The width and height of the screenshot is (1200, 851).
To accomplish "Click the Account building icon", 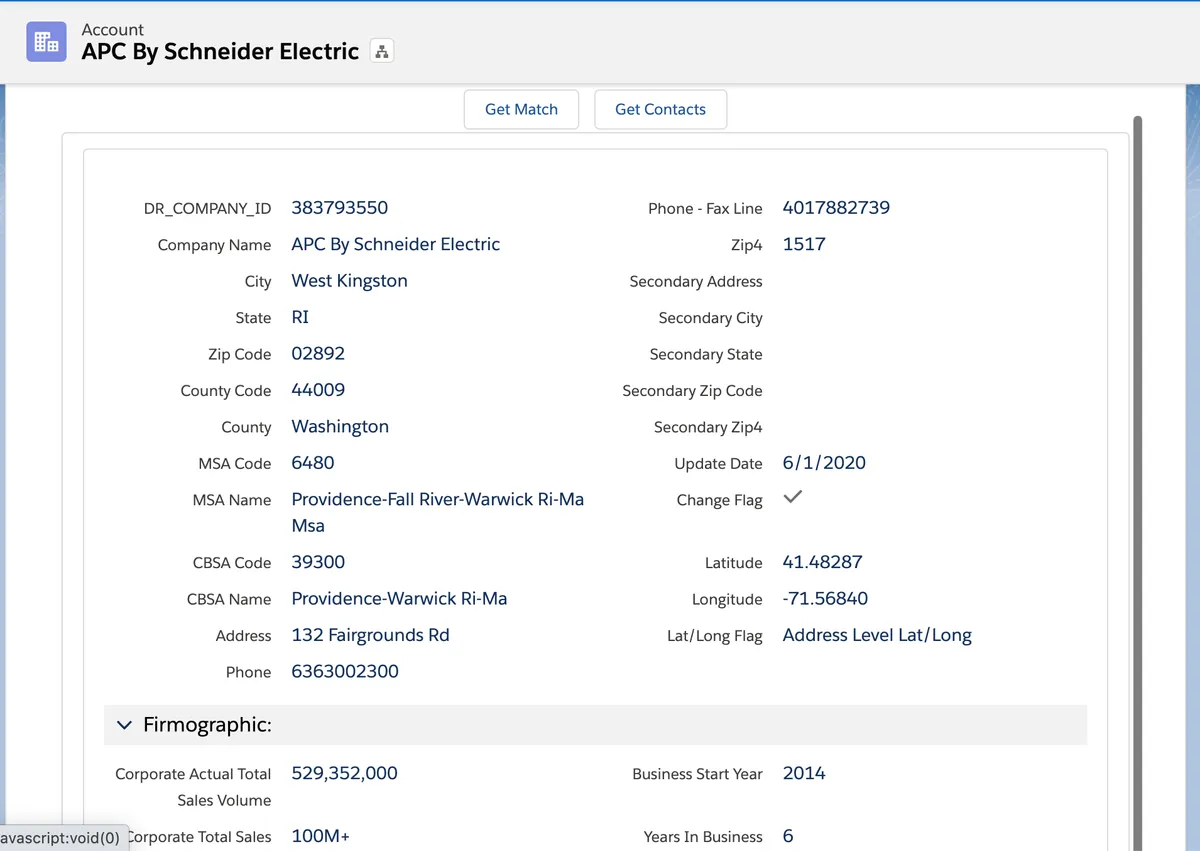I will pyautogui.click(x=46, y=42).
